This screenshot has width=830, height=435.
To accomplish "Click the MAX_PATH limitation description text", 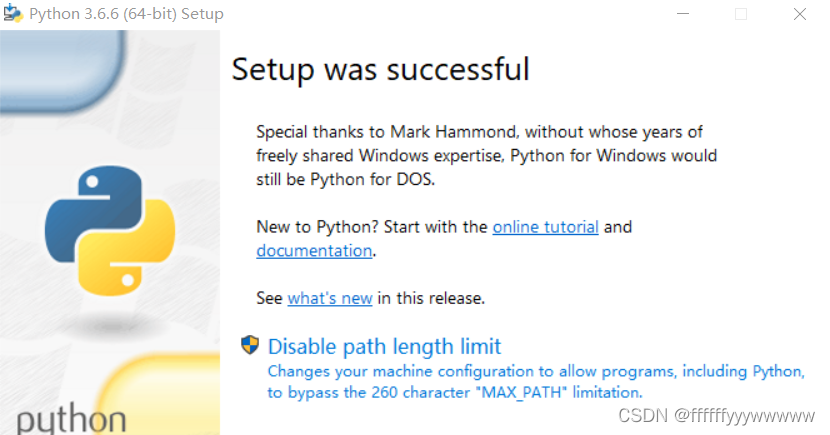I will 536,382.
